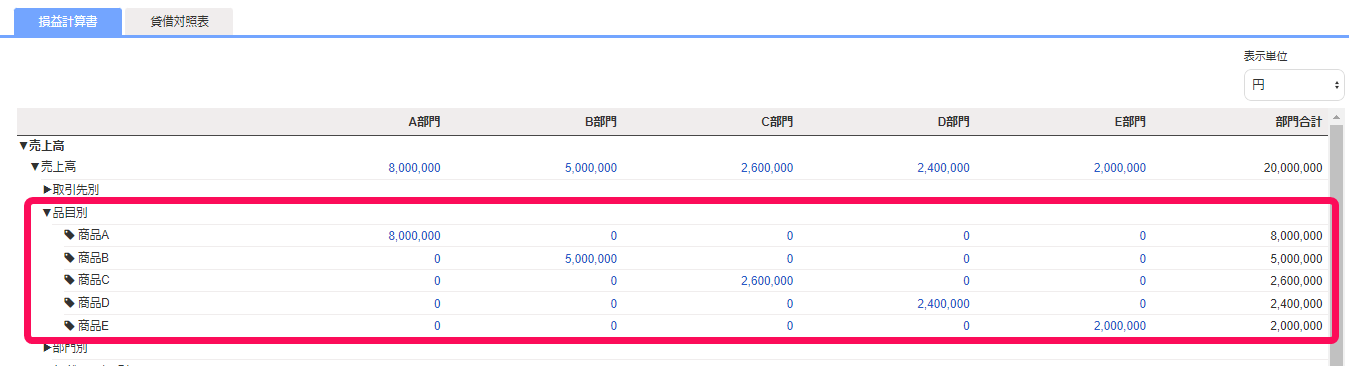Image resolution: width=1349 pixels, height=366 pixels.
Task: Click 商品B's zero value under A部門
Action: tap(437, 258)
